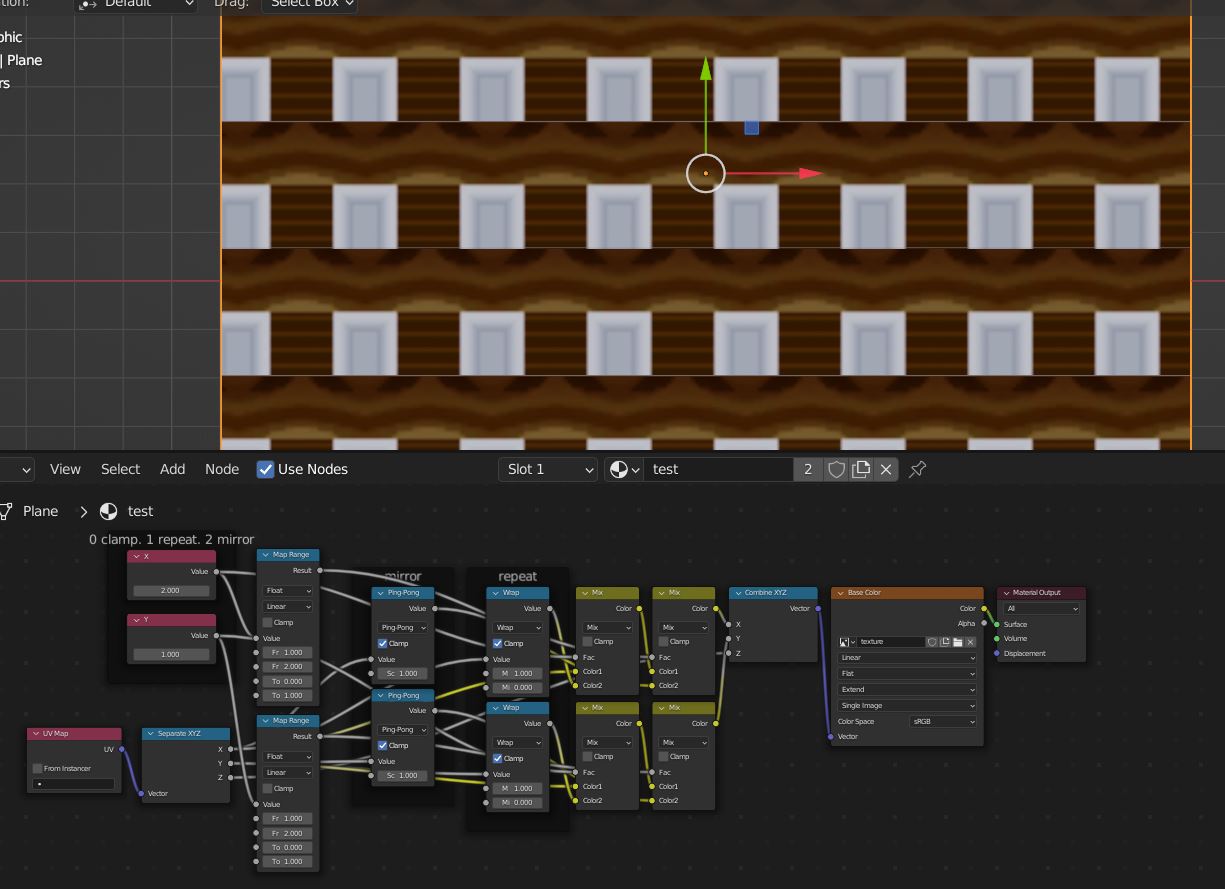This screenshot has width=1225, height=889.
Task: Click the X node 2.000 value field
Action: point(171,590)
